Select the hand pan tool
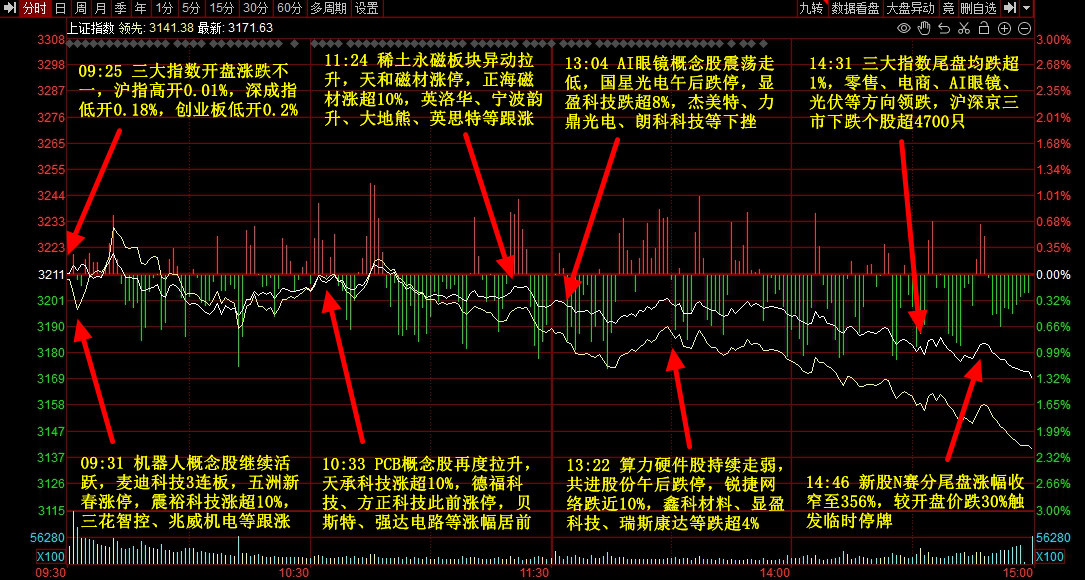The image size is (1085, 580). pos(925,28)
